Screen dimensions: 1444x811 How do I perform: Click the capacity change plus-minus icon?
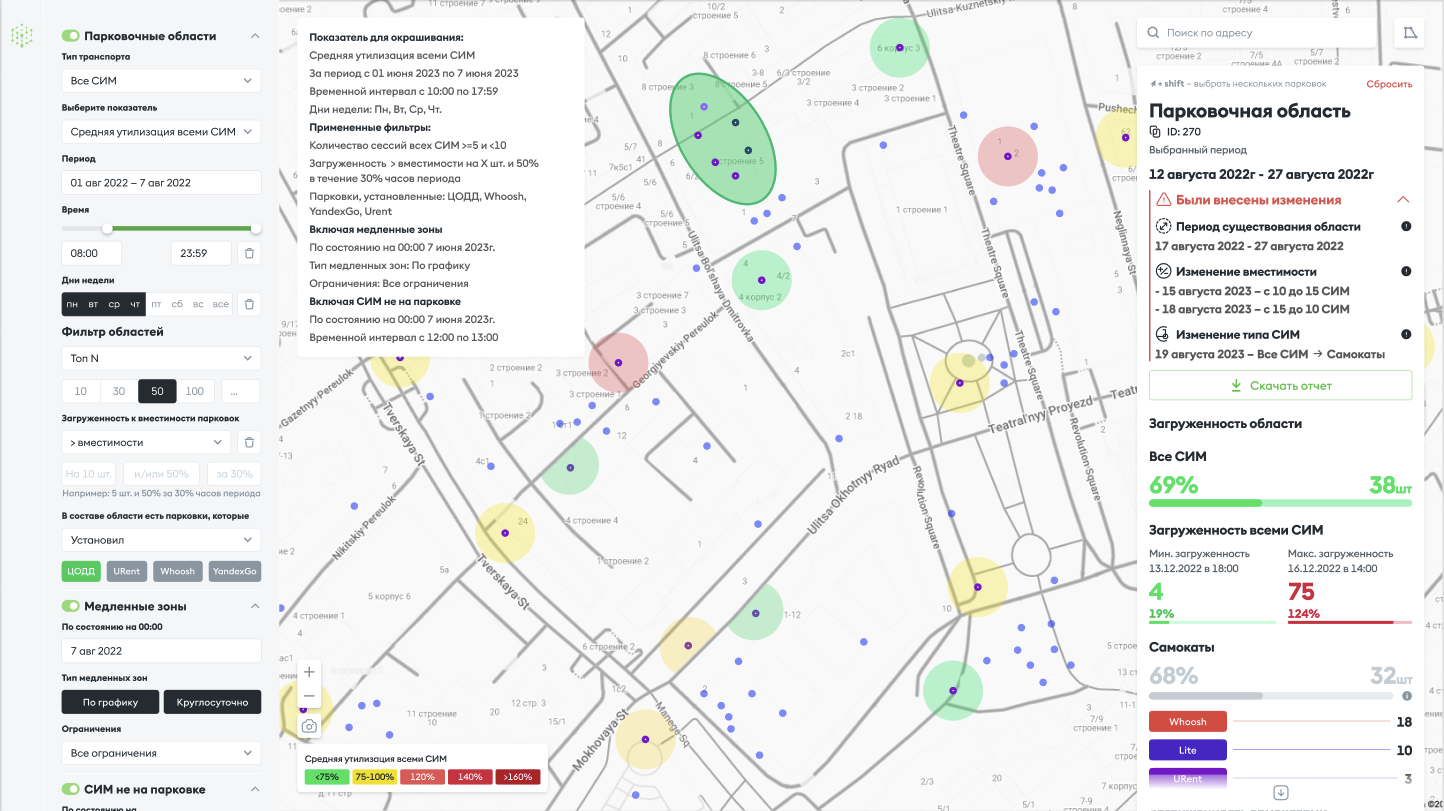pos(1163,271)
